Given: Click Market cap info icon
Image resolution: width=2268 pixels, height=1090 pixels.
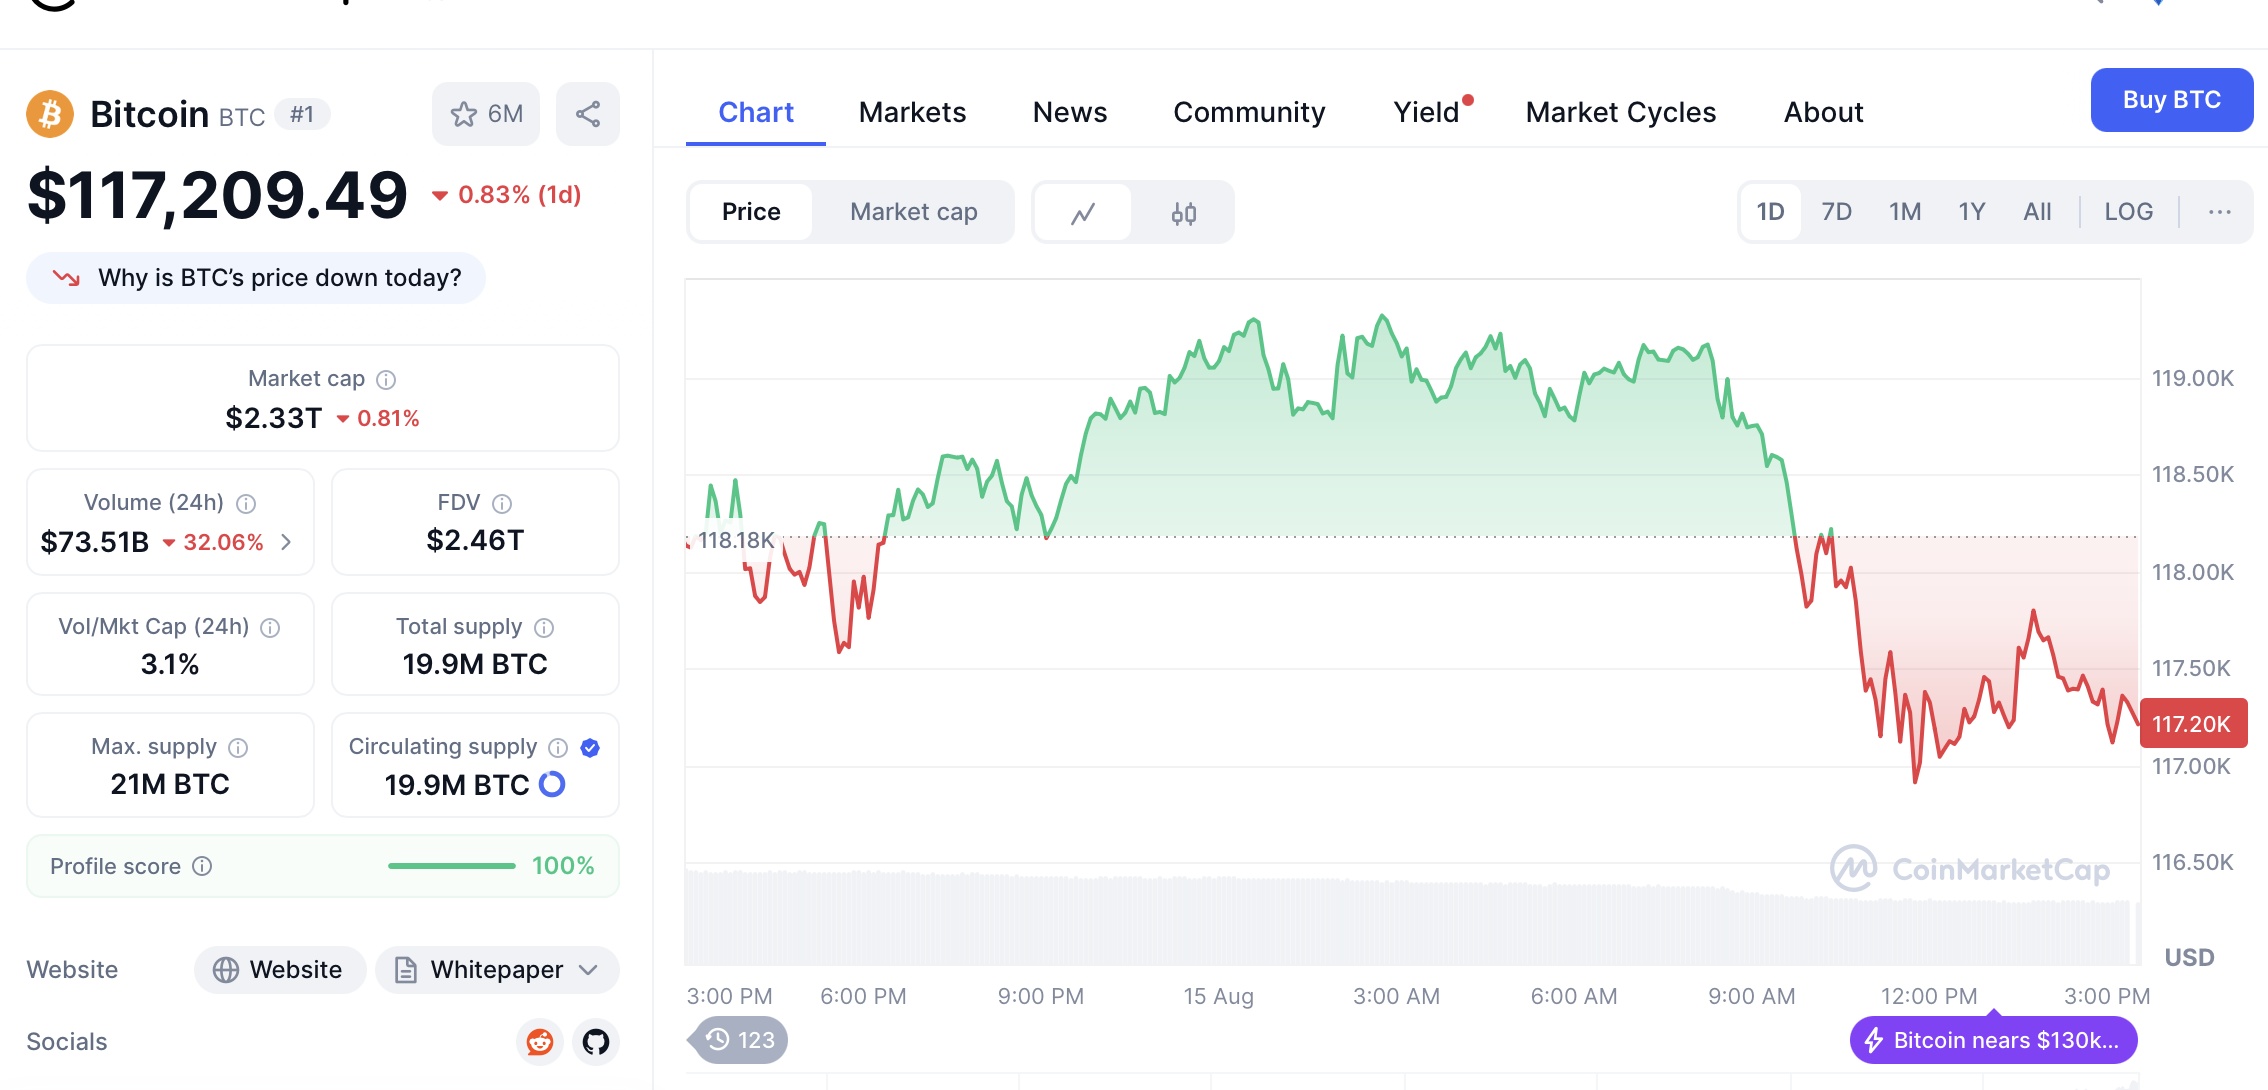Looking at the screenshot, I should [386, 379].
